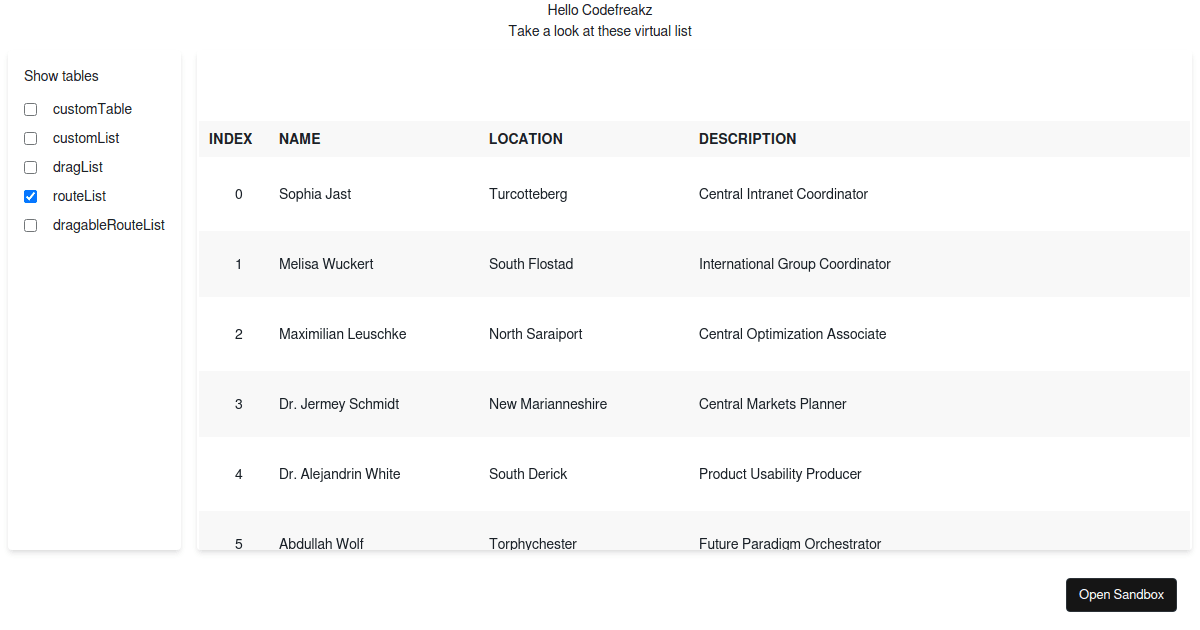The width and height of the screenshot is (1200, 630).
Task: Click the Maximilian Leuschke name cell
Action: pyautogui.click(x=342, y=334)
